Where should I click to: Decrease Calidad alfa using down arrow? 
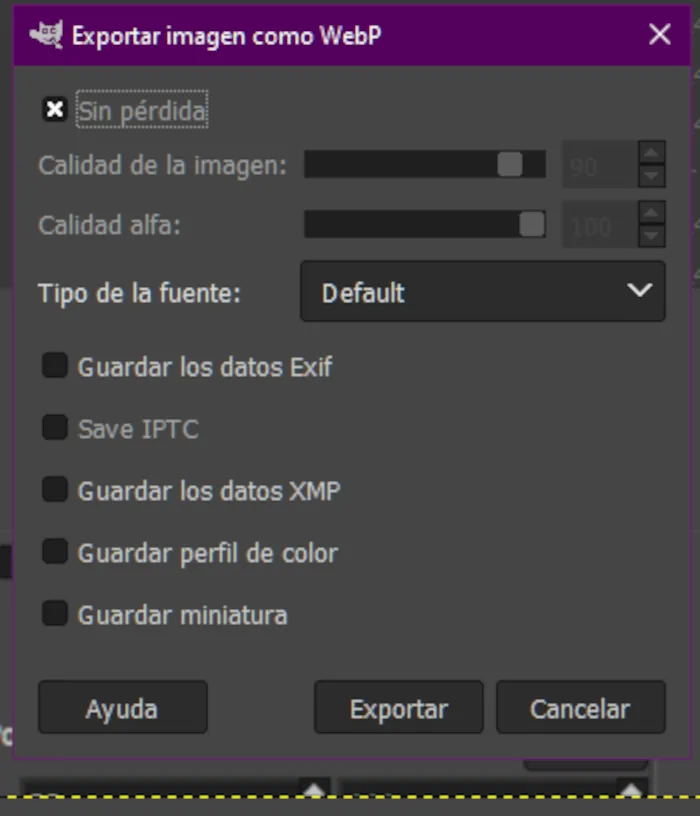point(652,236)
